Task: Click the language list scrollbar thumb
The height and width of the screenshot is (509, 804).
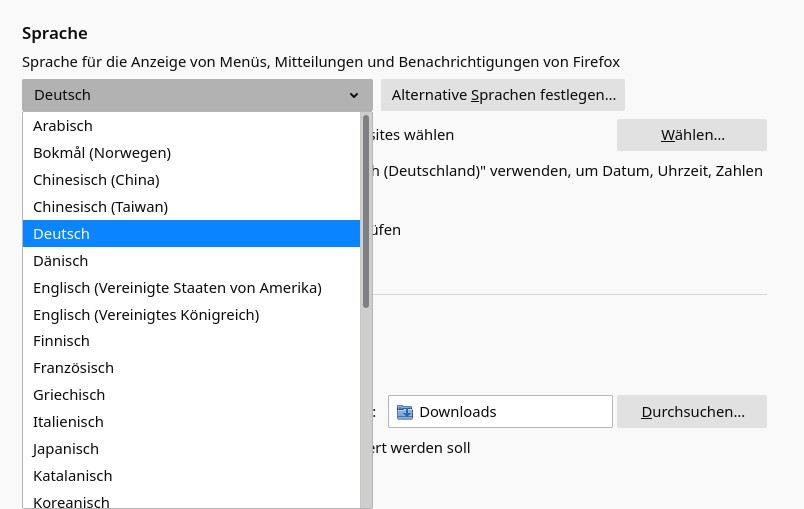Action: click(366, 210)
